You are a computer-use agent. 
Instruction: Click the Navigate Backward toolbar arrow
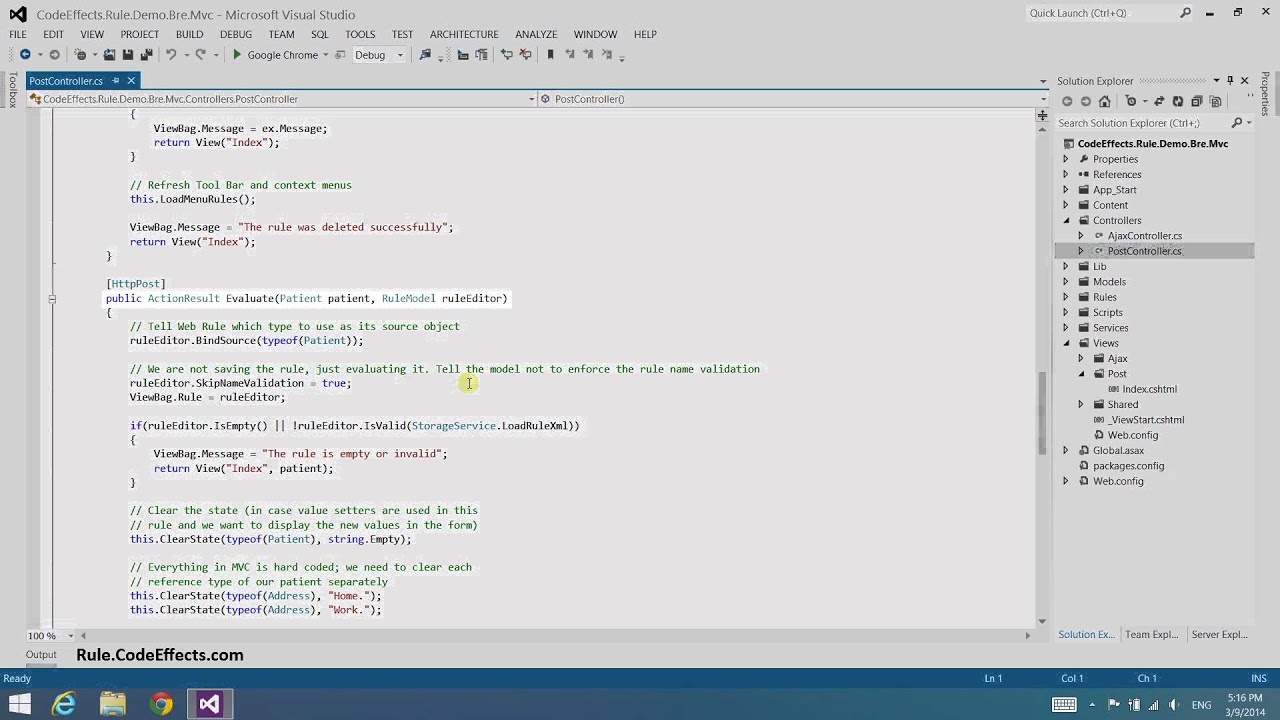(25, 55)
